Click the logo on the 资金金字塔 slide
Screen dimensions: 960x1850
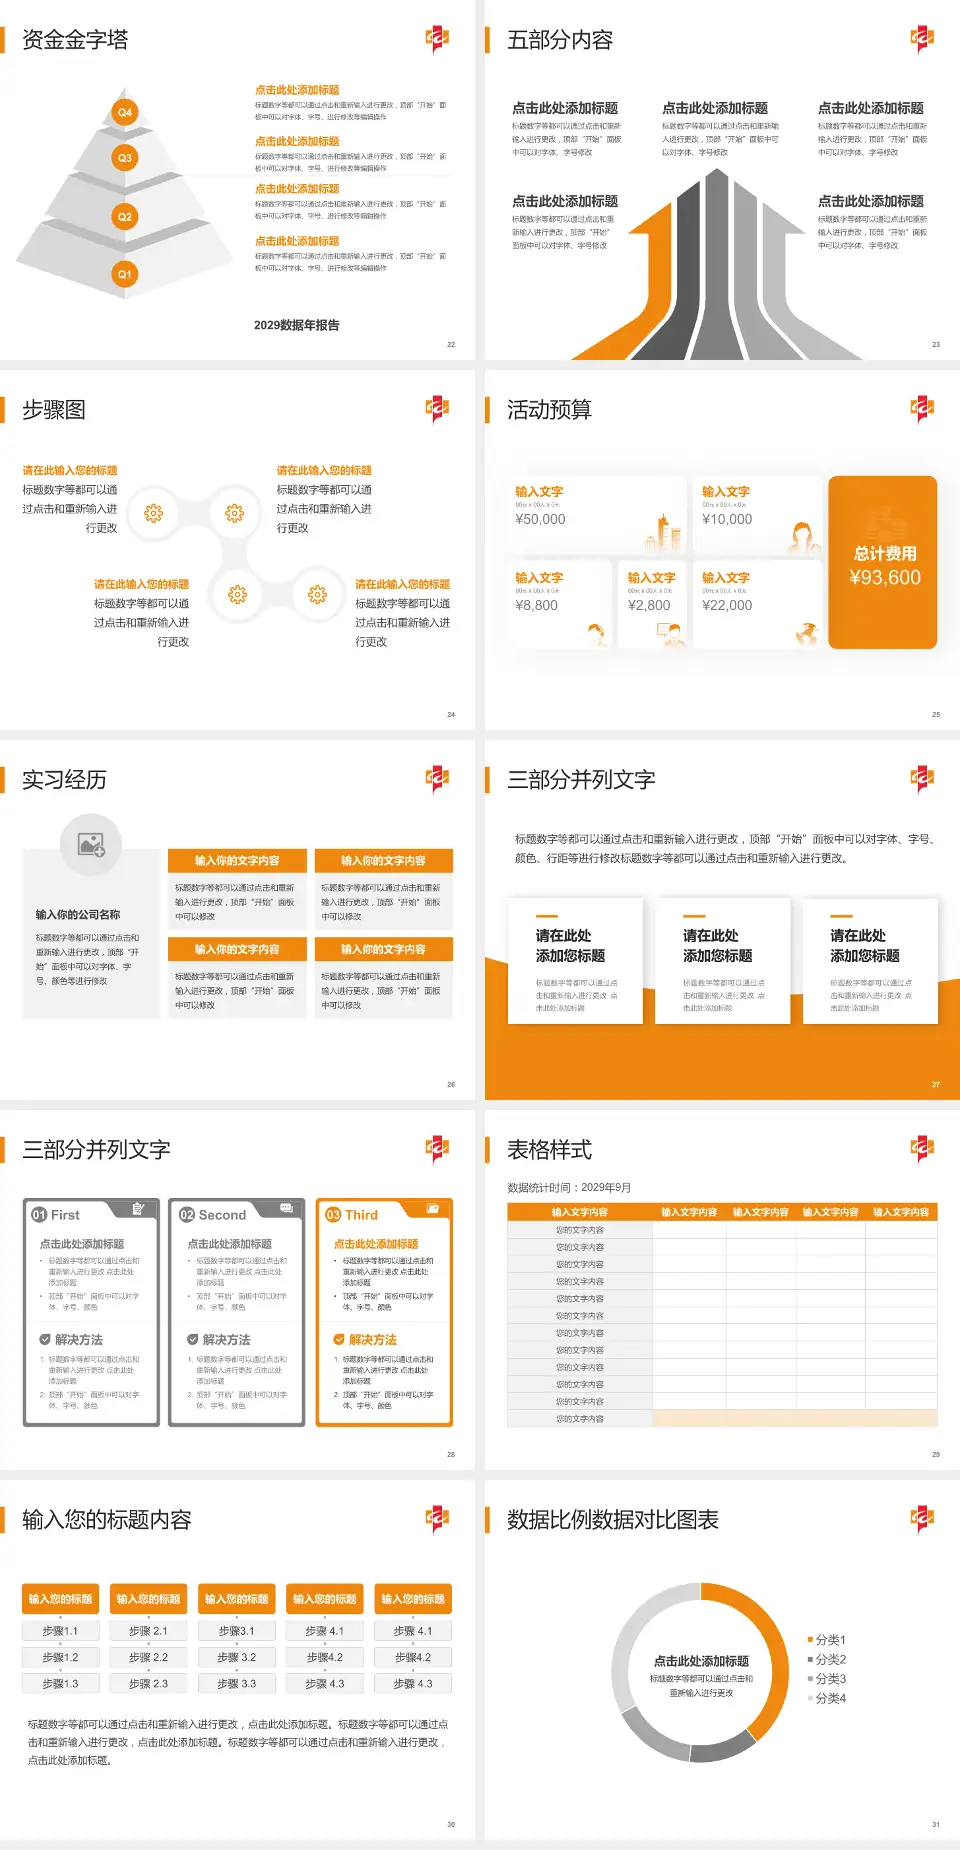point(437,39)
